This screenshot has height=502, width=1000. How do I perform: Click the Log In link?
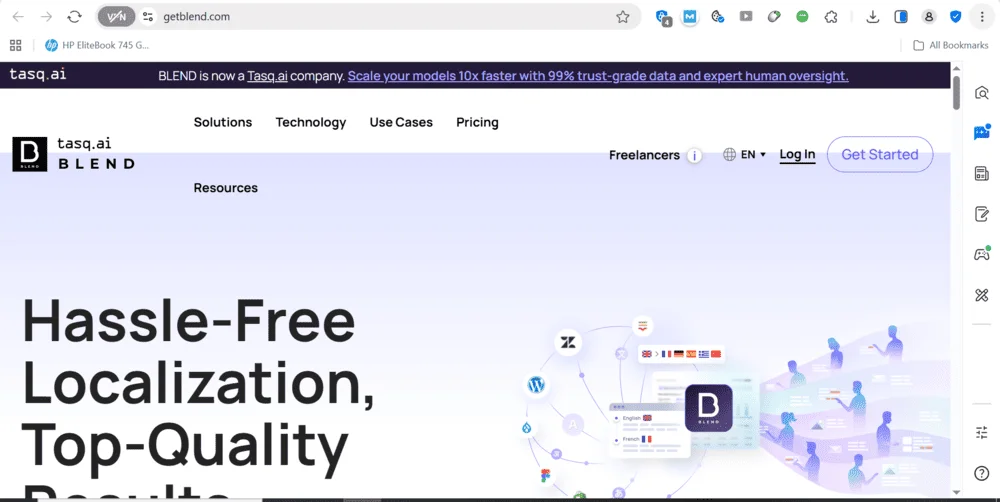pos(797,155)
